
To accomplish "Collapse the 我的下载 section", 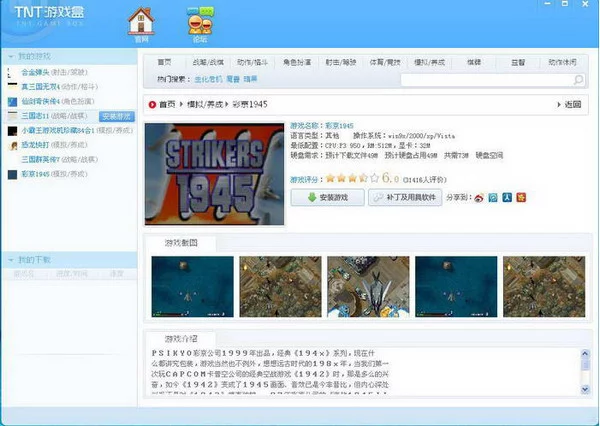I will coord(11,260).
